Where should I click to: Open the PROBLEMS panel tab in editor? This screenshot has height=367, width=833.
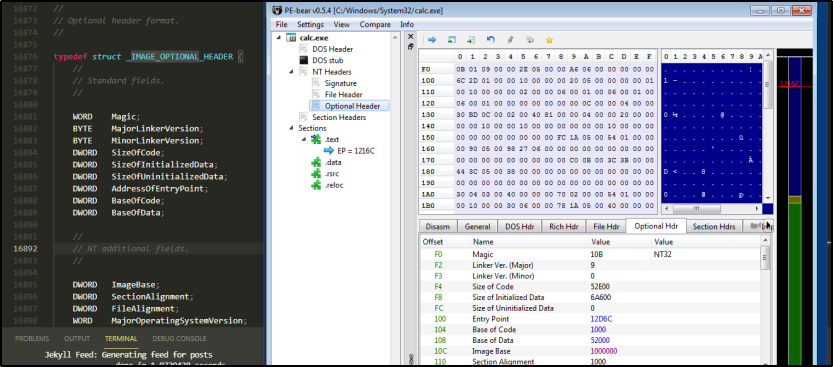click(x=32, y=338)
